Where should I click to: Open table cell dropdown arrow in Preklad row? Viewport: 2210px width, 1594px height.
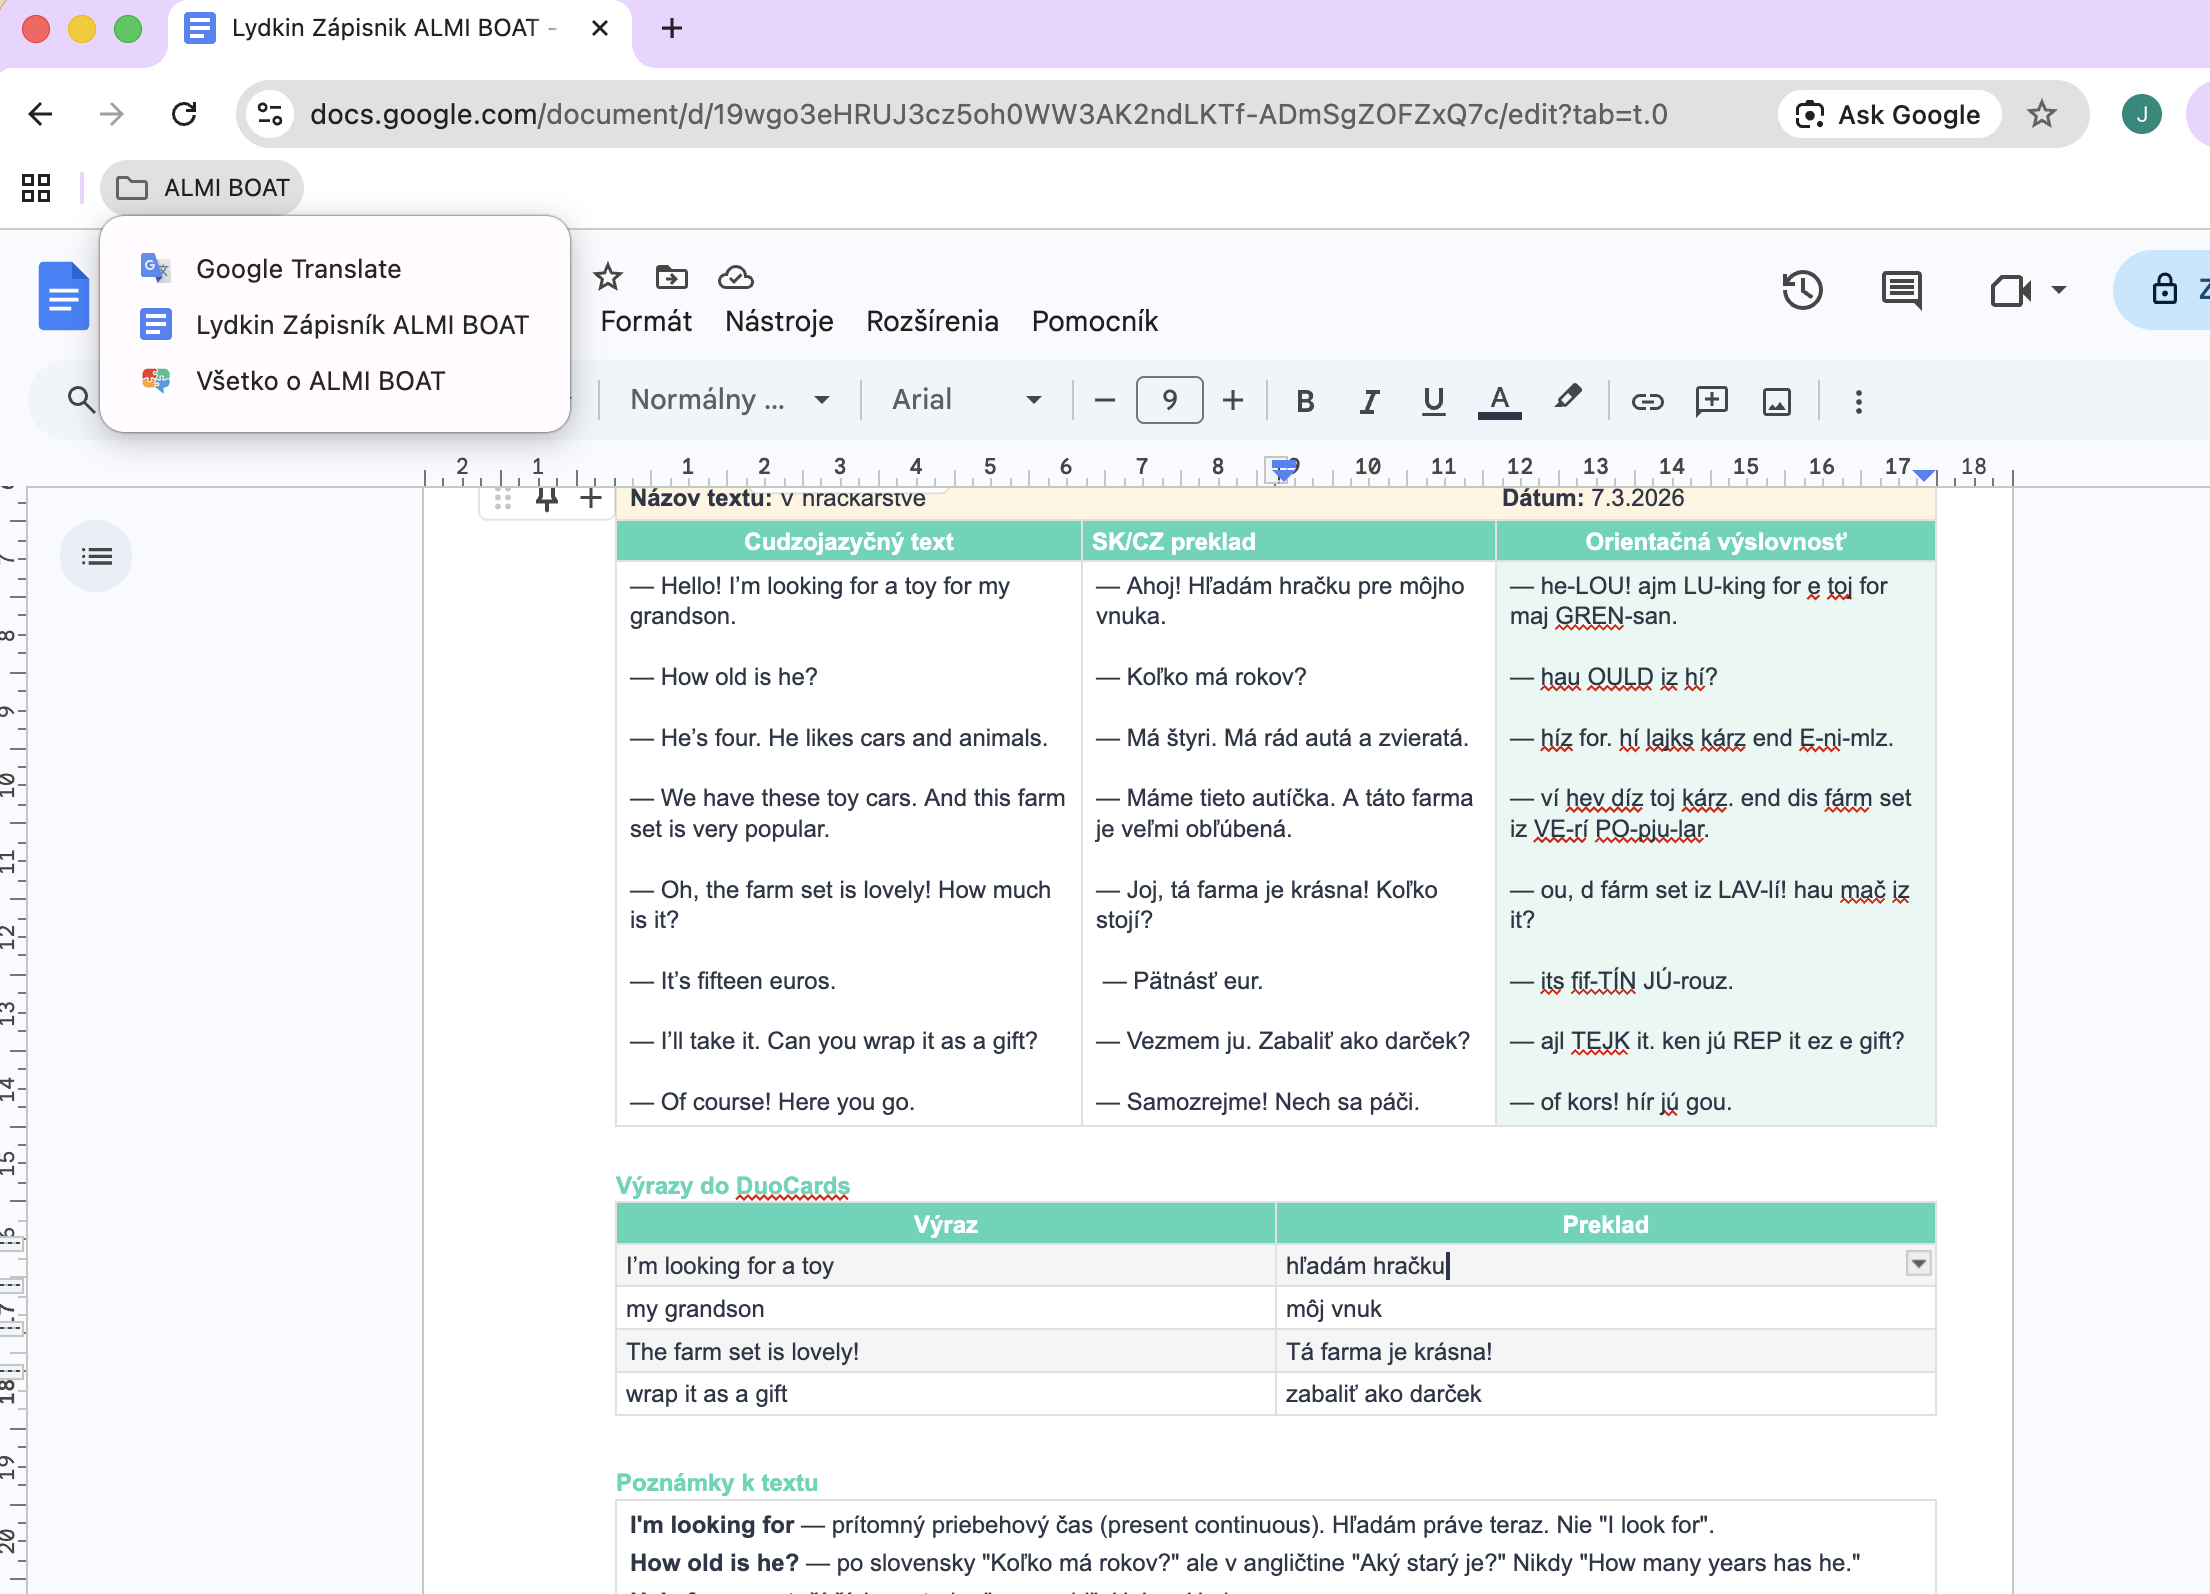point(1917,1264)
